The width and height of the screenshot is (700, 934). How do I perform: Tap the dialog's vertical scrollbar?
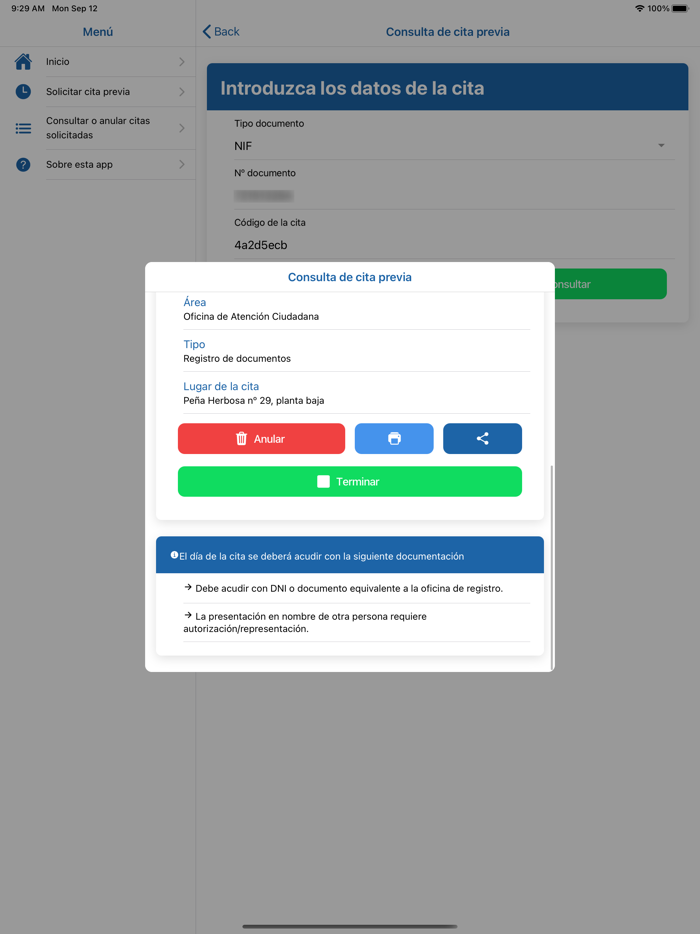pyautogui.click(x=552, y=567)
